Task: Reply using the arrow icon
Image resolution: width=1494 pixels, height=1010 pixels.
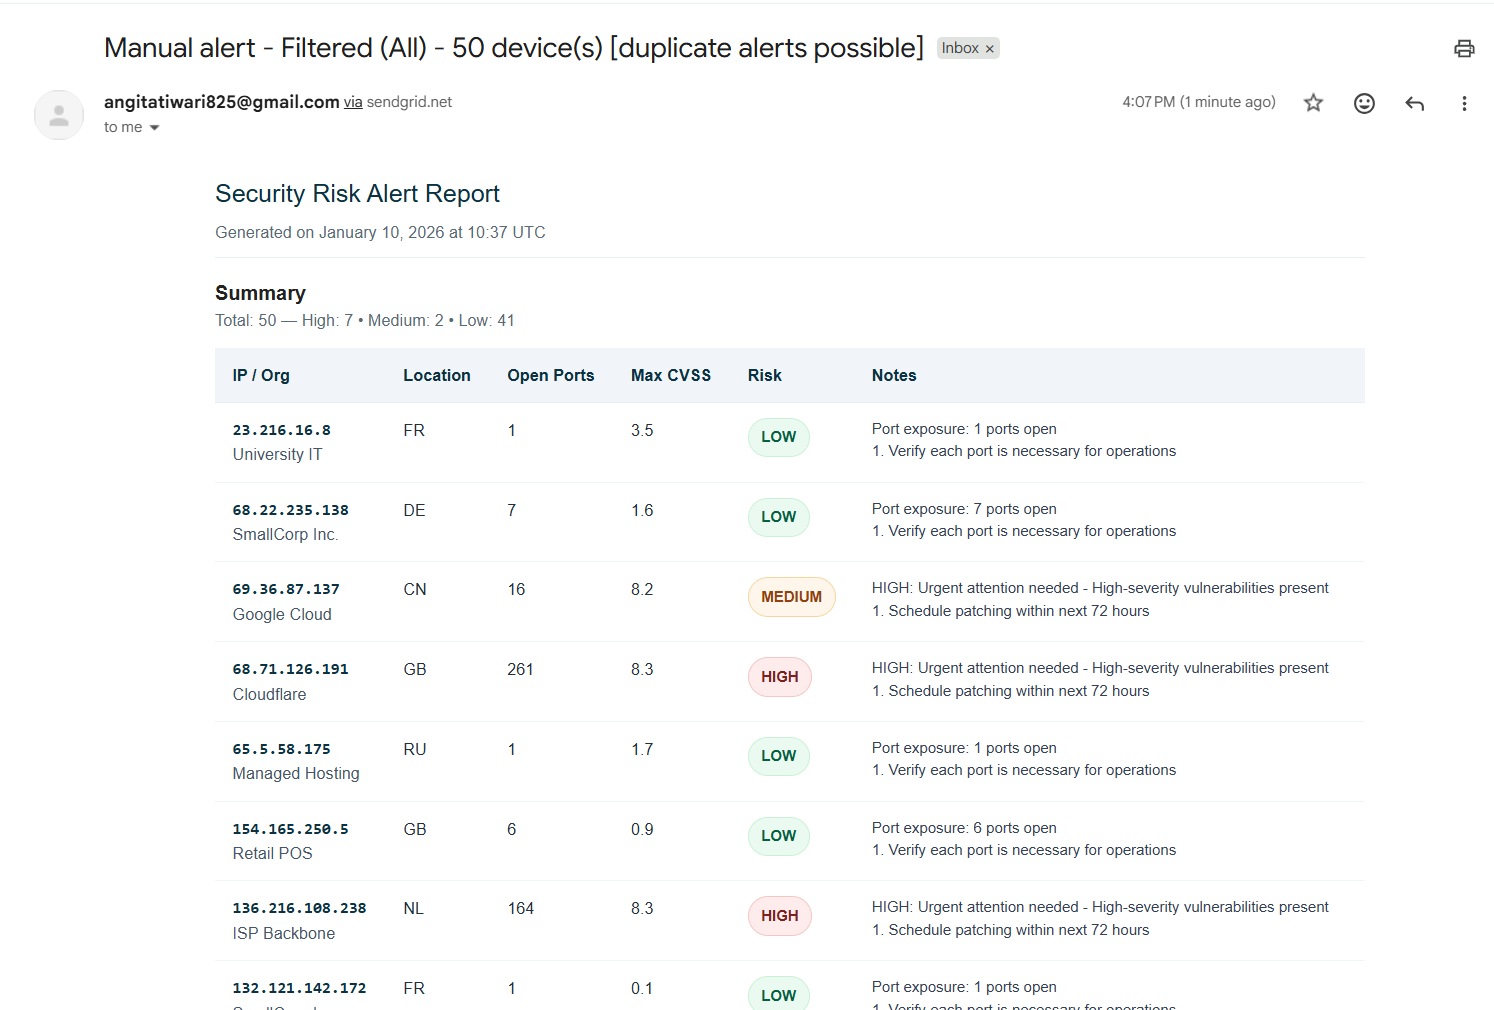Action: click(1414, 103)
